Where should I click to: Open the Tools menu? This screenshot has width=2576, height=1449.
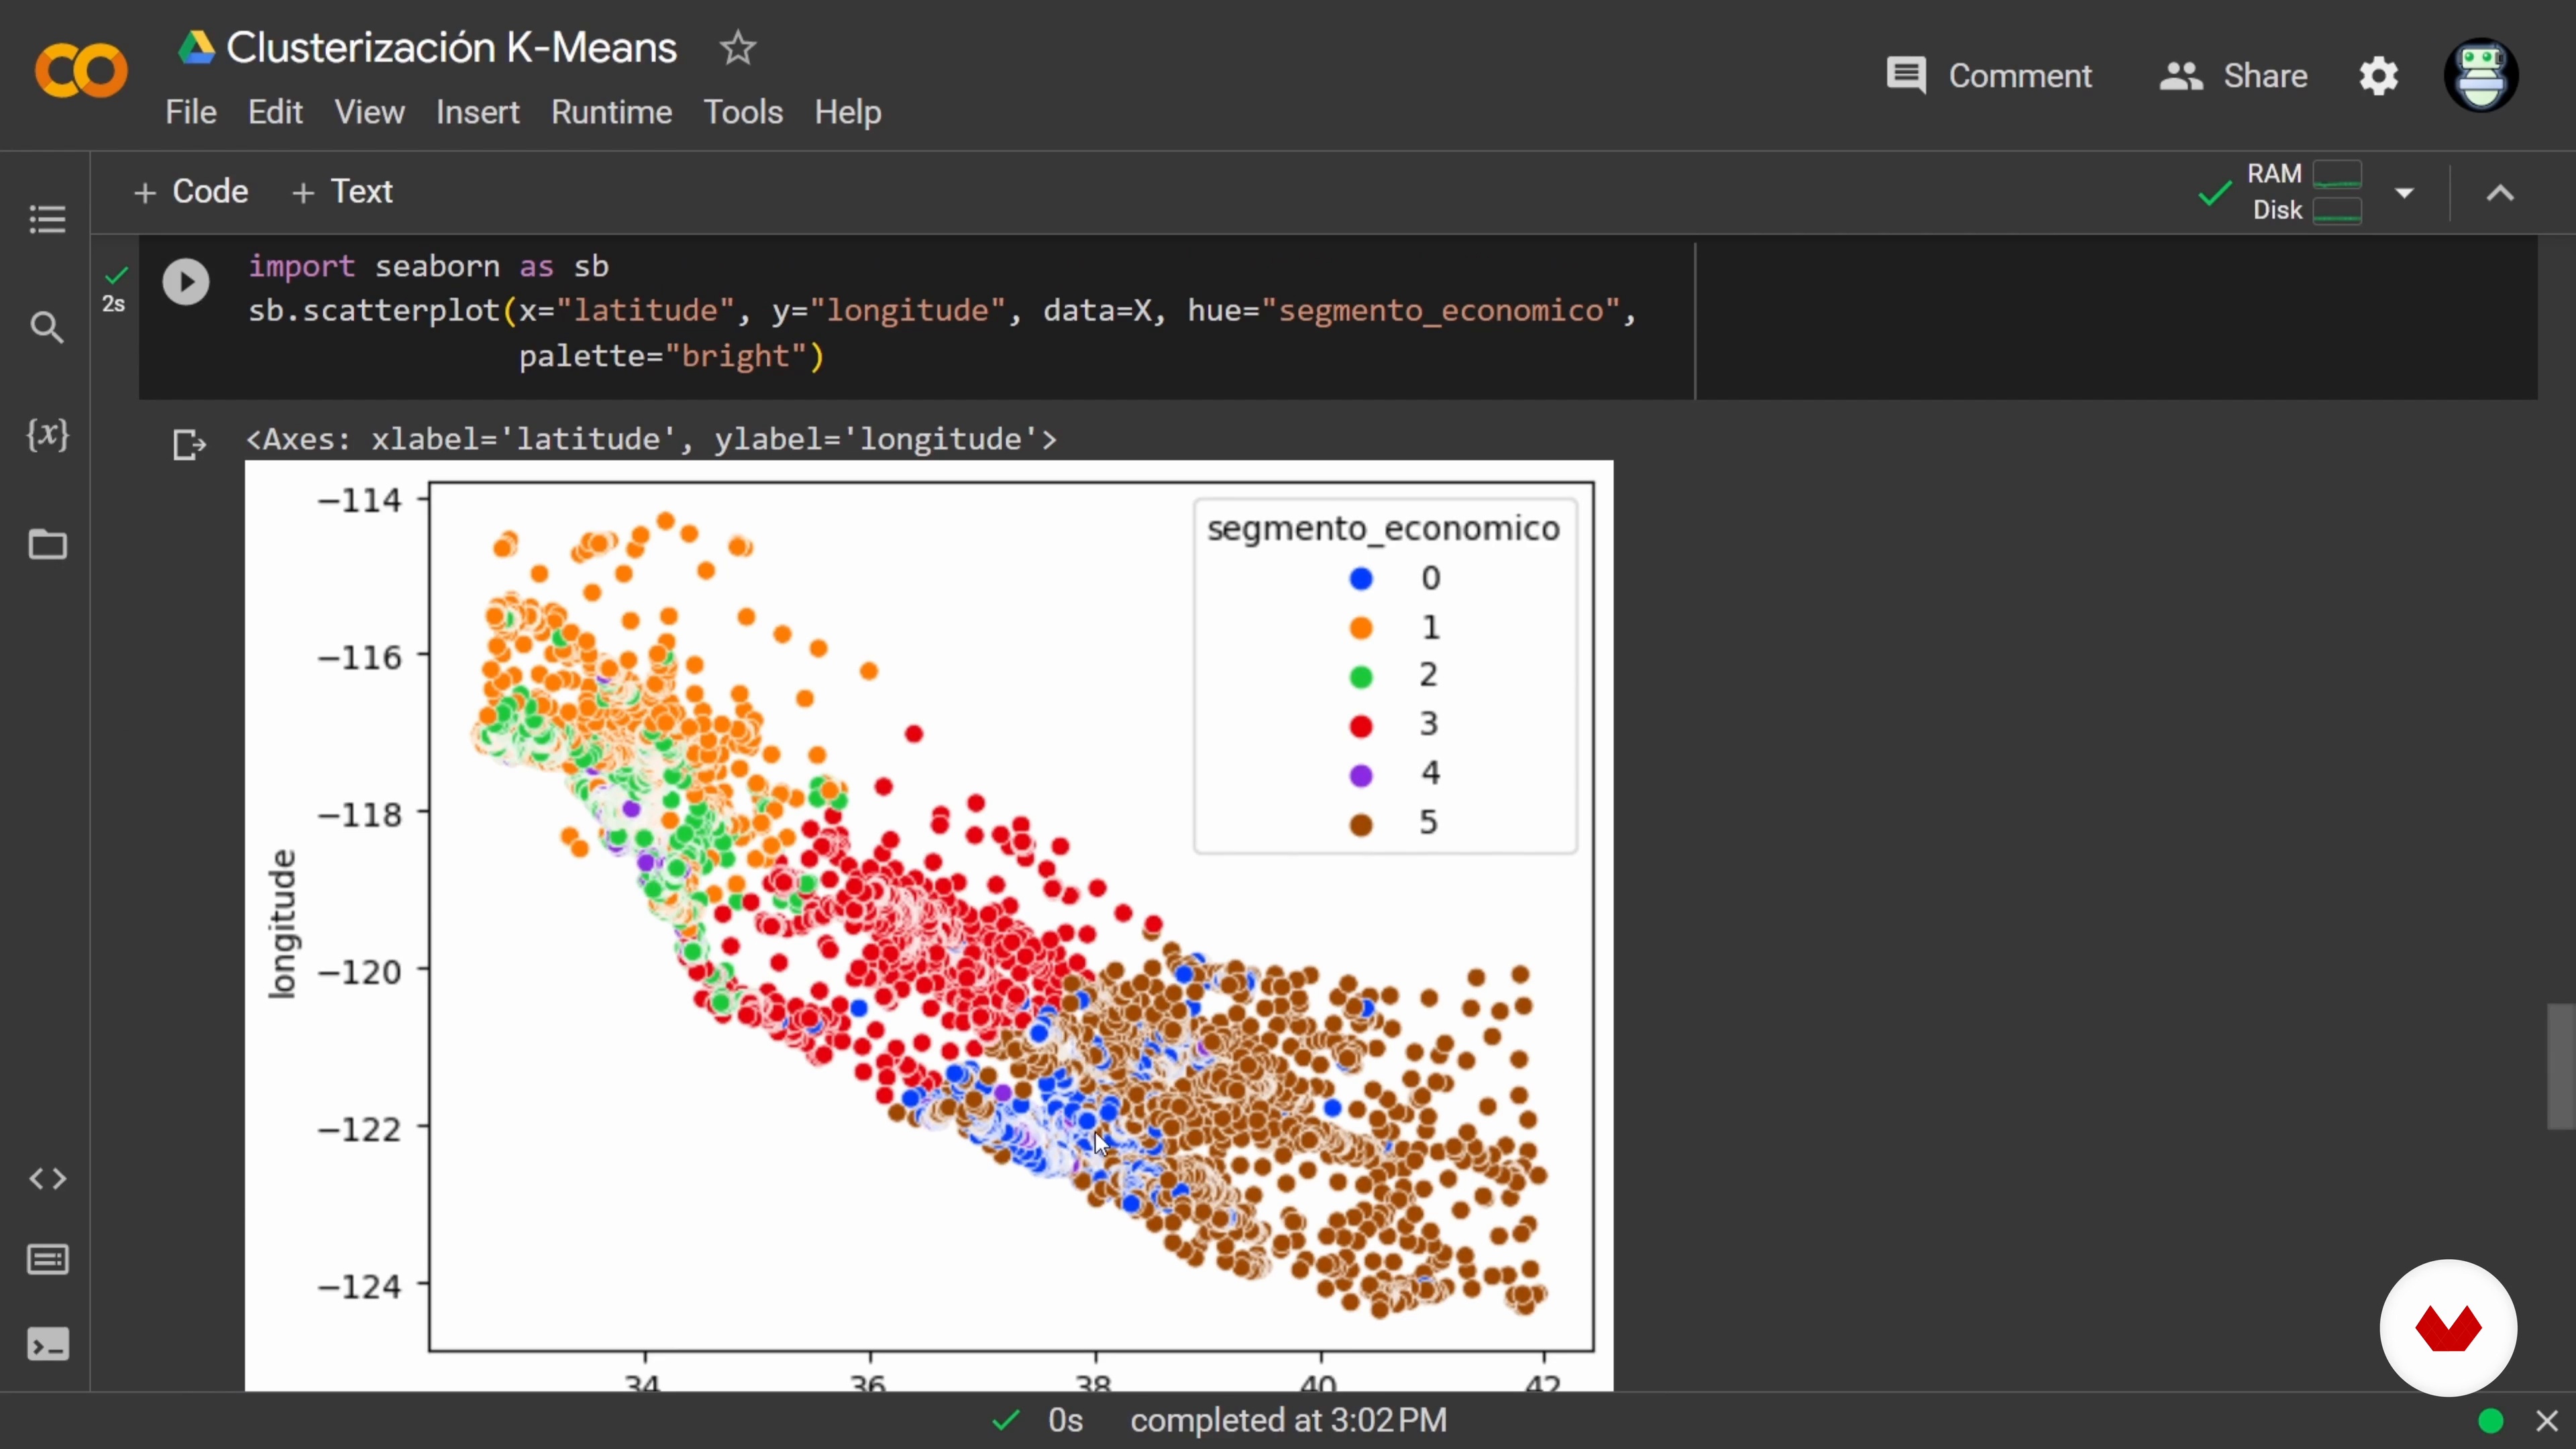pyautogui.click(x=743, y=112)
